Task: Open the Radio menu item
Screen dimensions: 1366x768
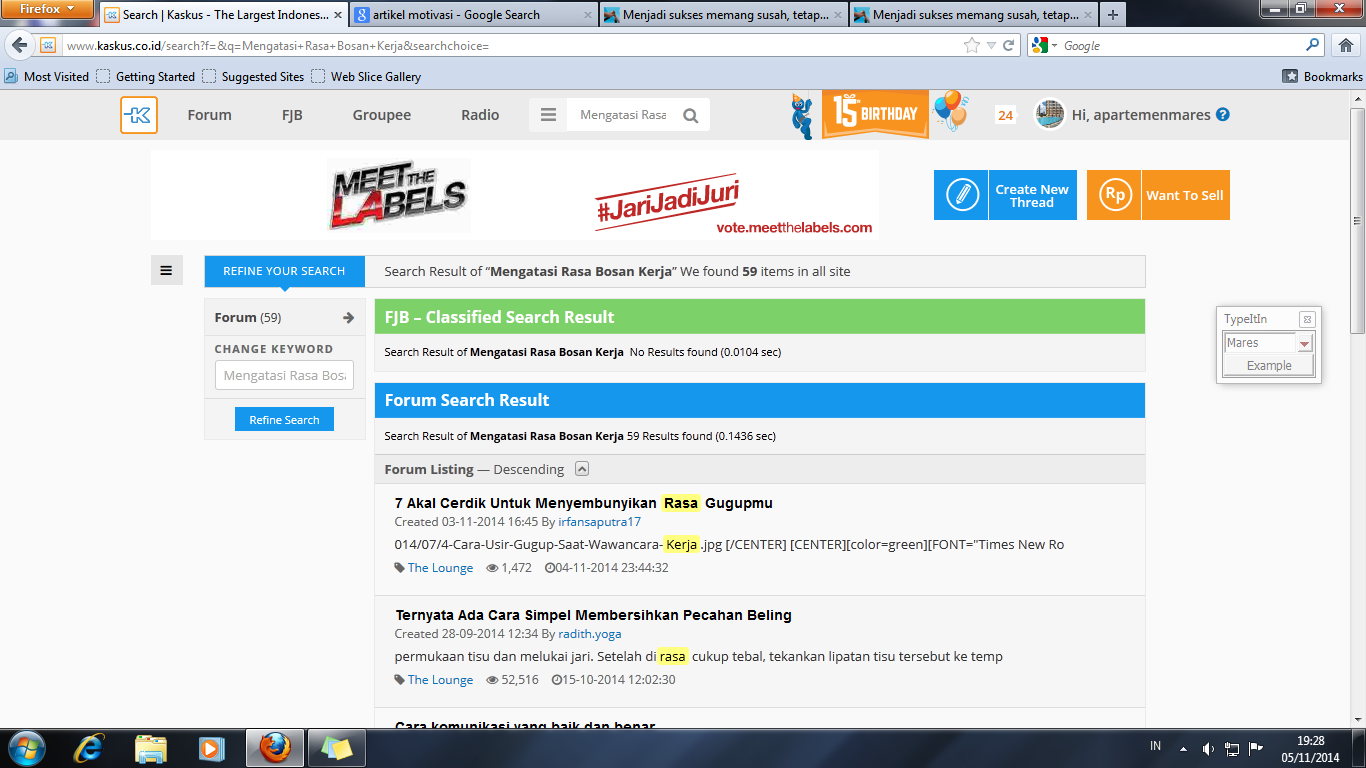Action: pos(480,115)
